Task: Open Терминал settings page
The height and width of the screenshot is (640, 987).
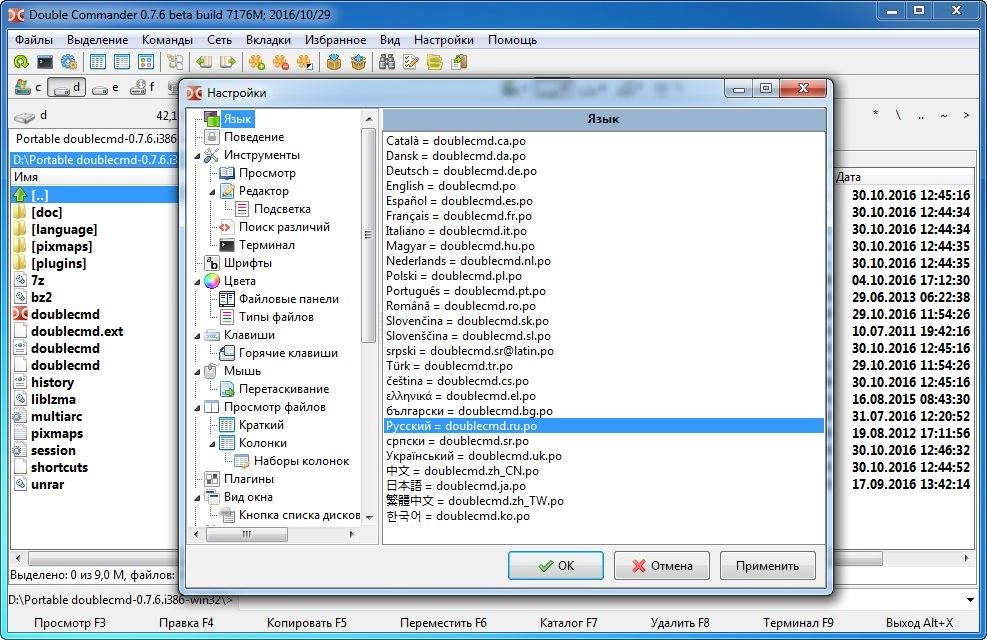Action: (266, 245)
